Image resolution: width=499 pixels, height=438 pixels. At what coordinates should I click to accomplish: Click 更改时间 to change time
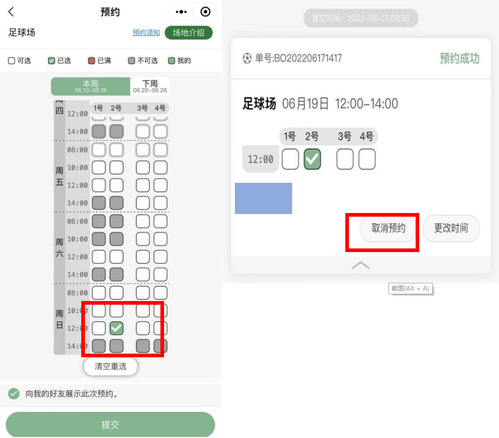(451, 228)
